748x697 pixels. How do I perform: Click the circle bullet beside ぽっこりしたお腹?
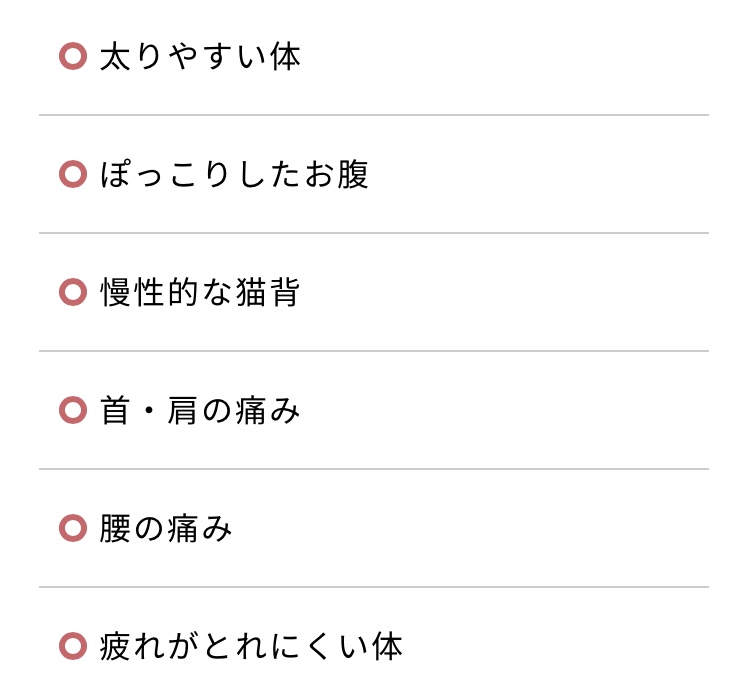pyautogui.click(x=73, y=174)
